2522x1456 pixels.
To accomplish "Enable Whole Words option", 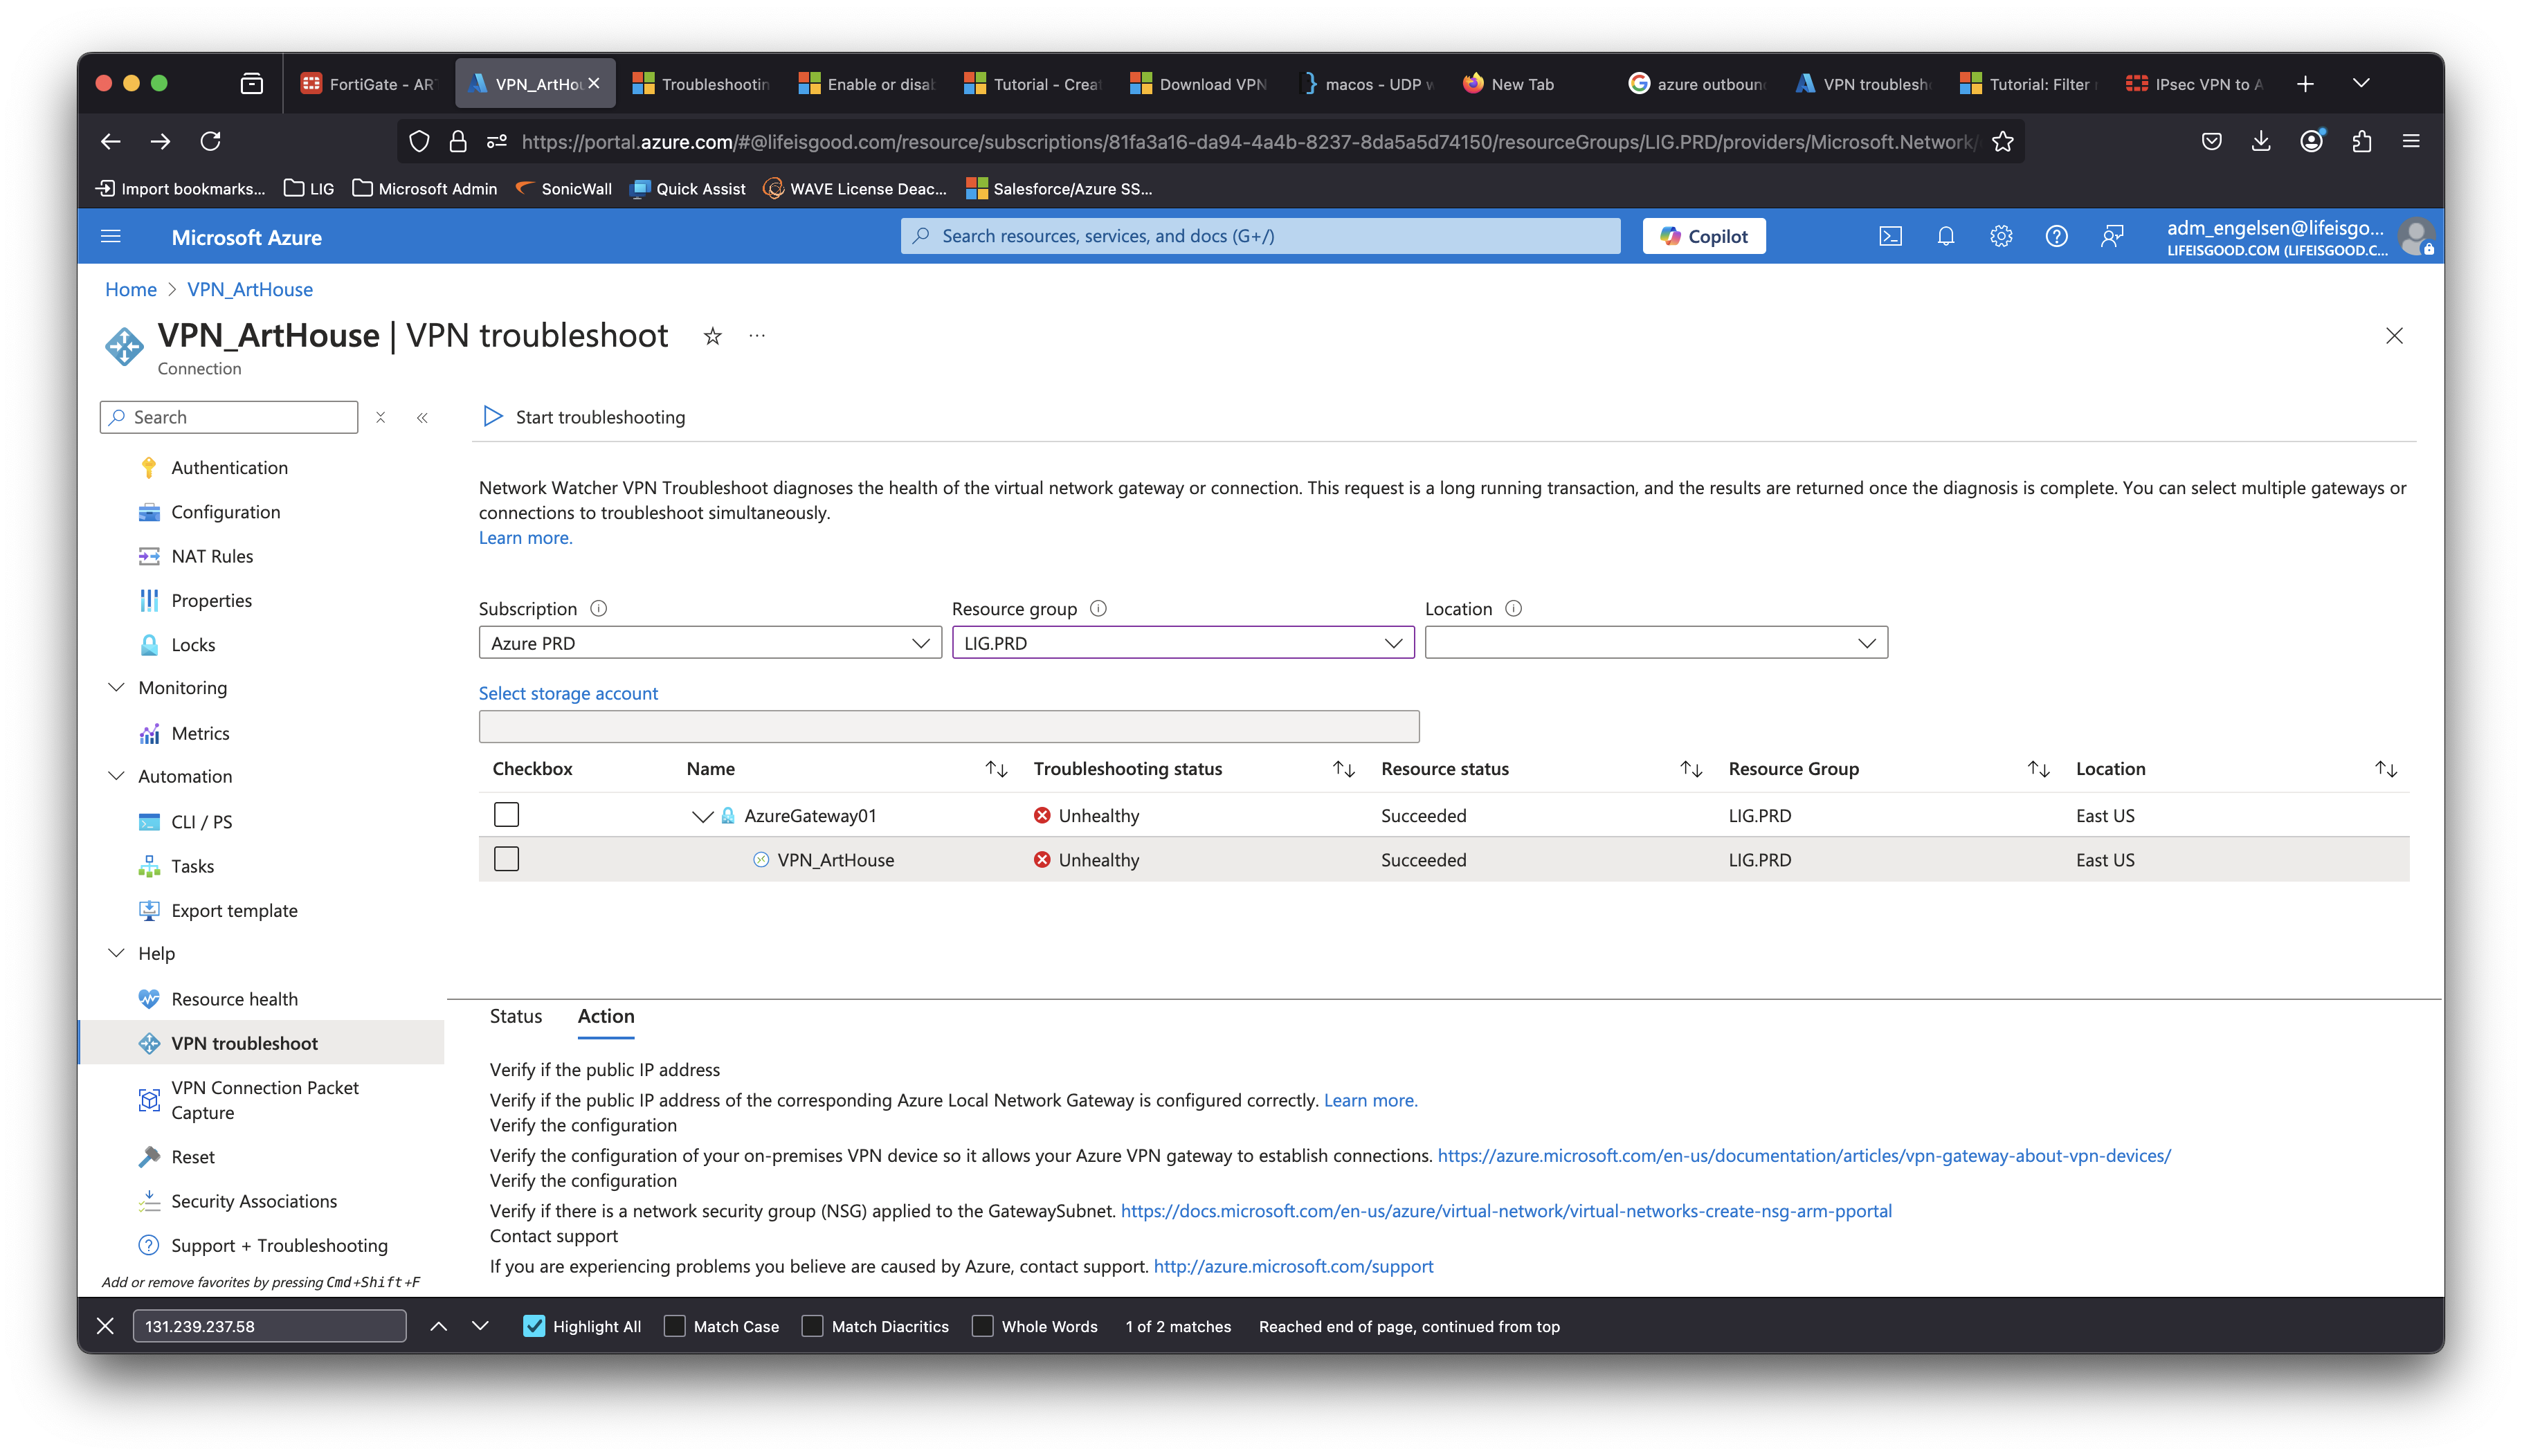I will 983,1326.
